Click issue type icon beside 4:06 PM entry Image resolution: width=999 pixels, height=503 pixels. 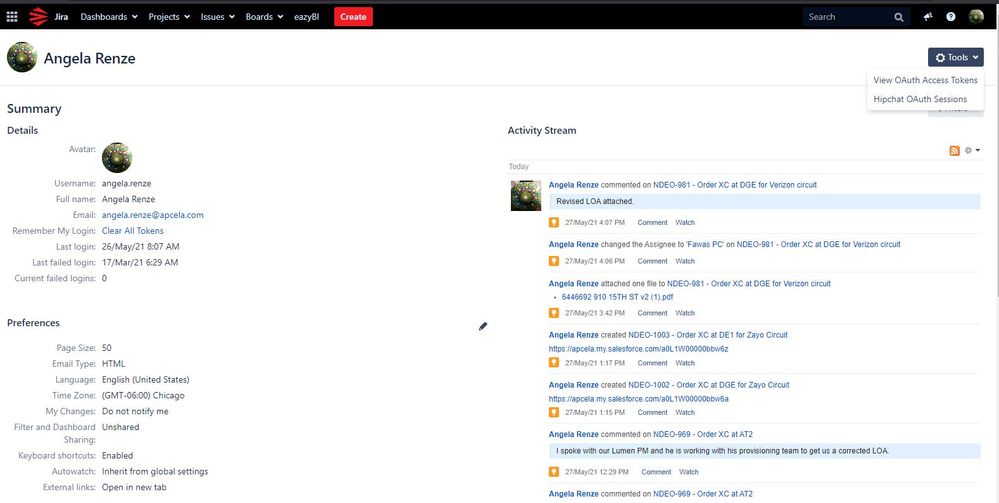[x=554, y=261]
